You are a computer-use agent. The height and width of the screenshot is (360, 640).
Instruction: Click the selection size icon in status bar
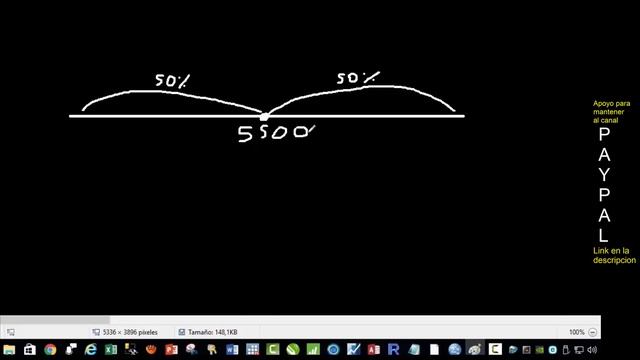11,332
